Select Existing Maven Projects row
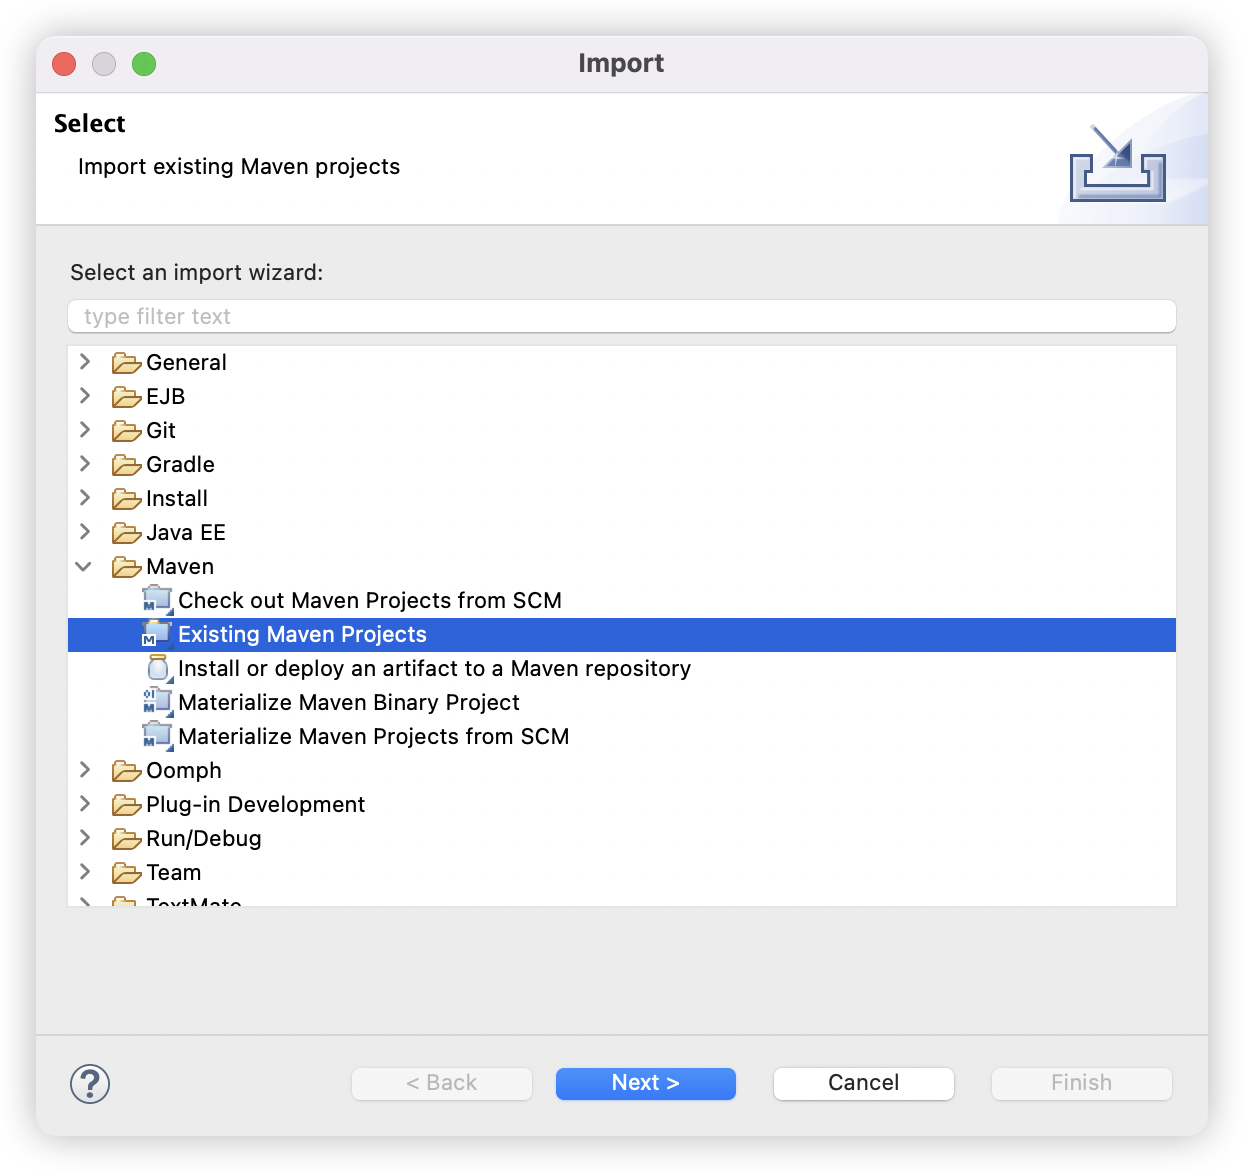1244x1172 pixels. coord(622,635)
